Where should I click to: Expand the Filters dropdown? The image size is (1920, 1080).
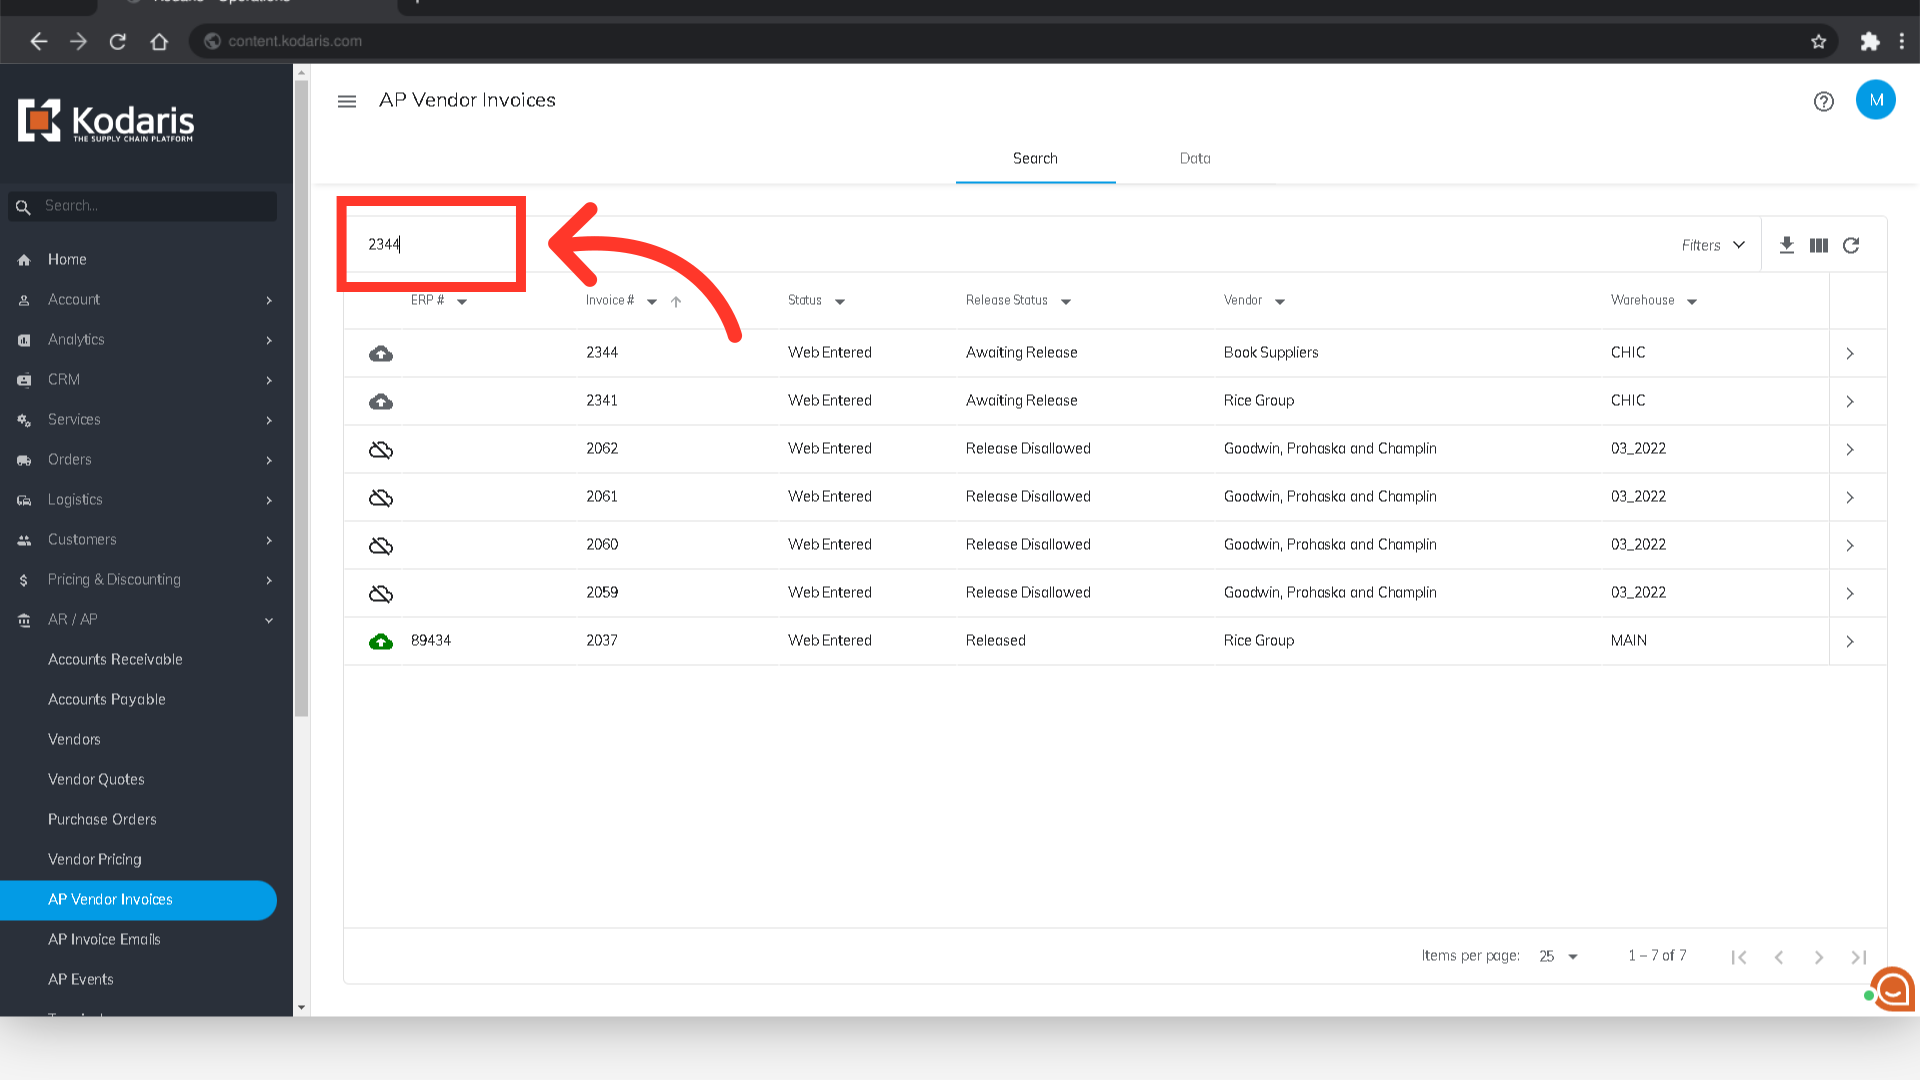pyautogui.click(x=1713, y=245)
